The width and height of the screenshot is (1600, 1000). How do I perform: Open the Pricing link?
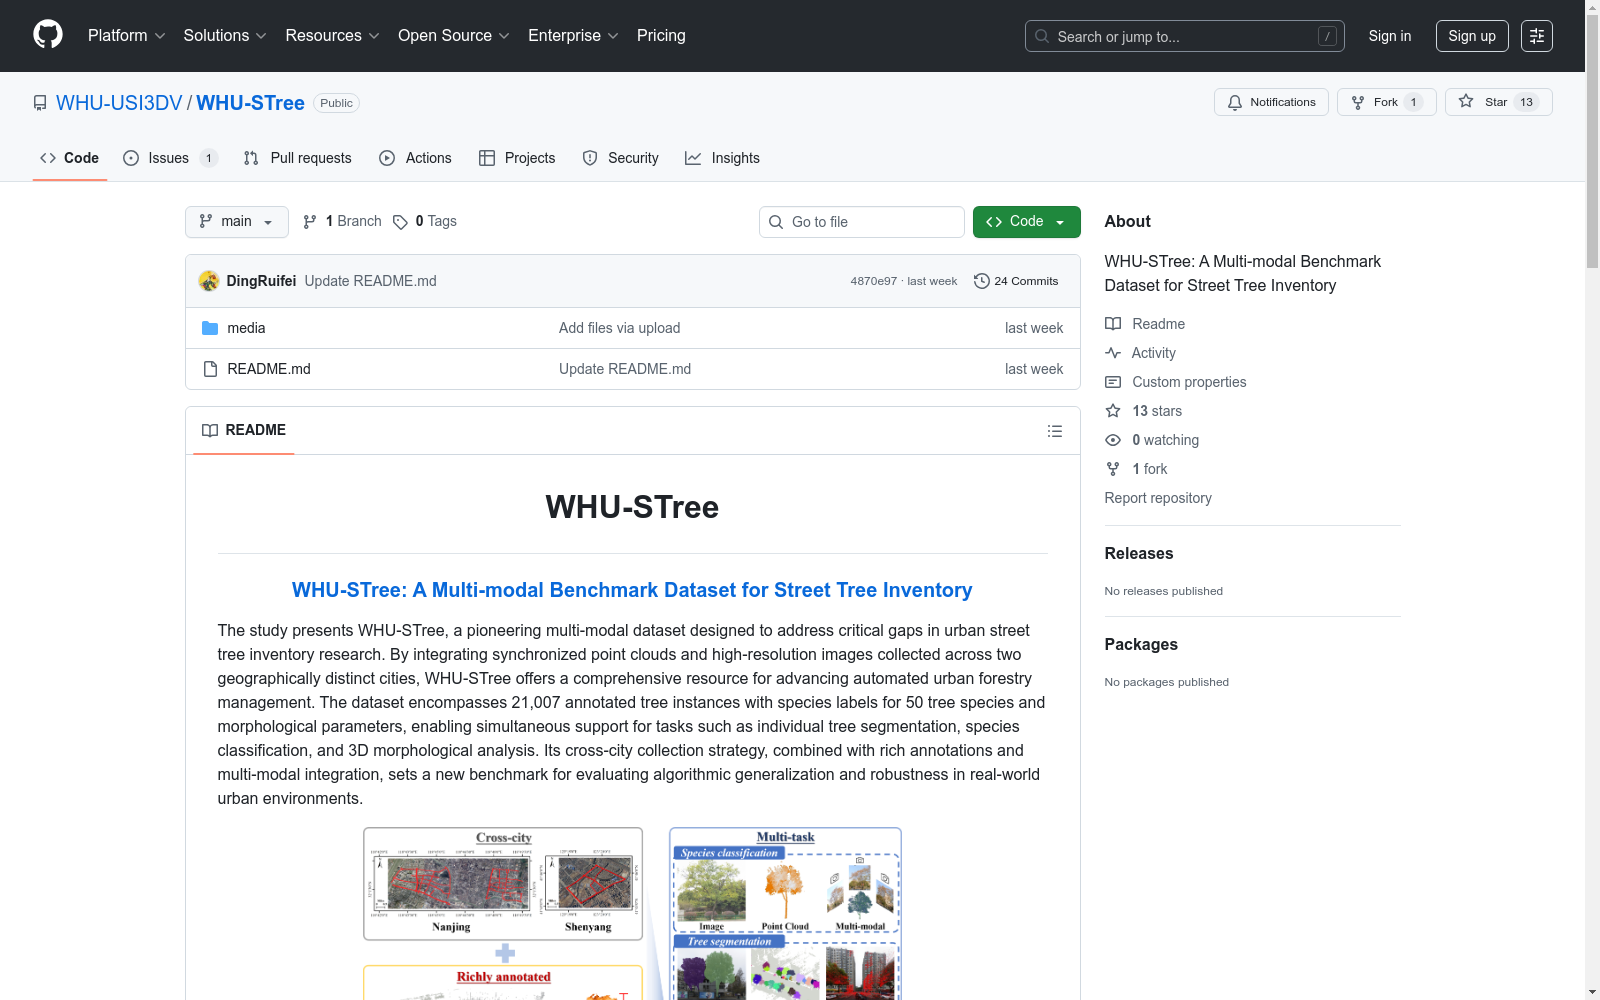click(x=661, y=36)
